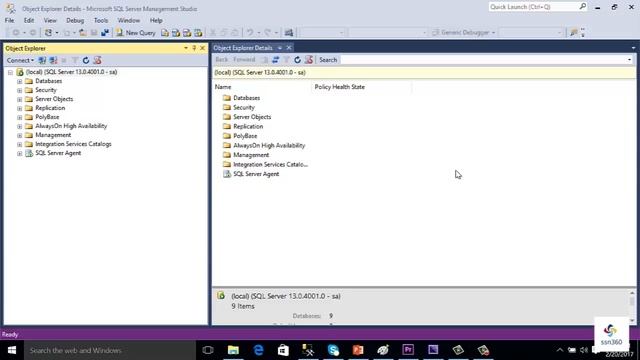Click the Database Engine Query icon next to New Query
The width and height of the screenshot is (640, 360).
(165, 33)
